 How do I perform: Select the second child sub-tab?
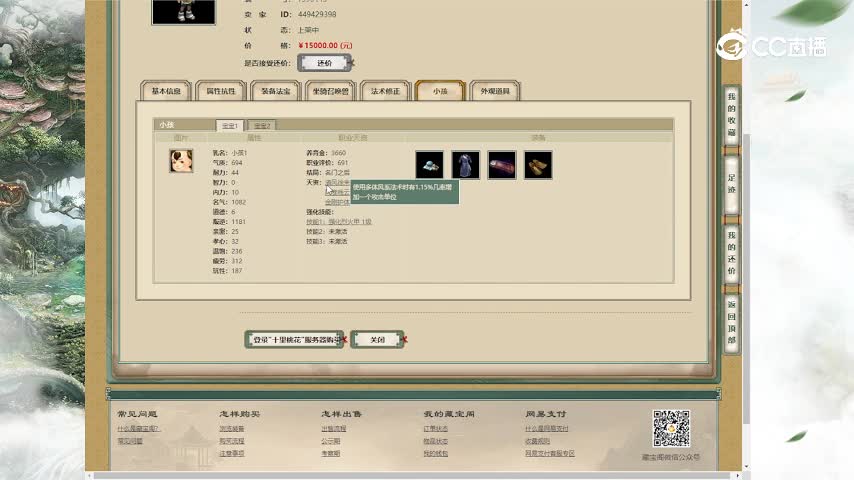coord(262,125)
